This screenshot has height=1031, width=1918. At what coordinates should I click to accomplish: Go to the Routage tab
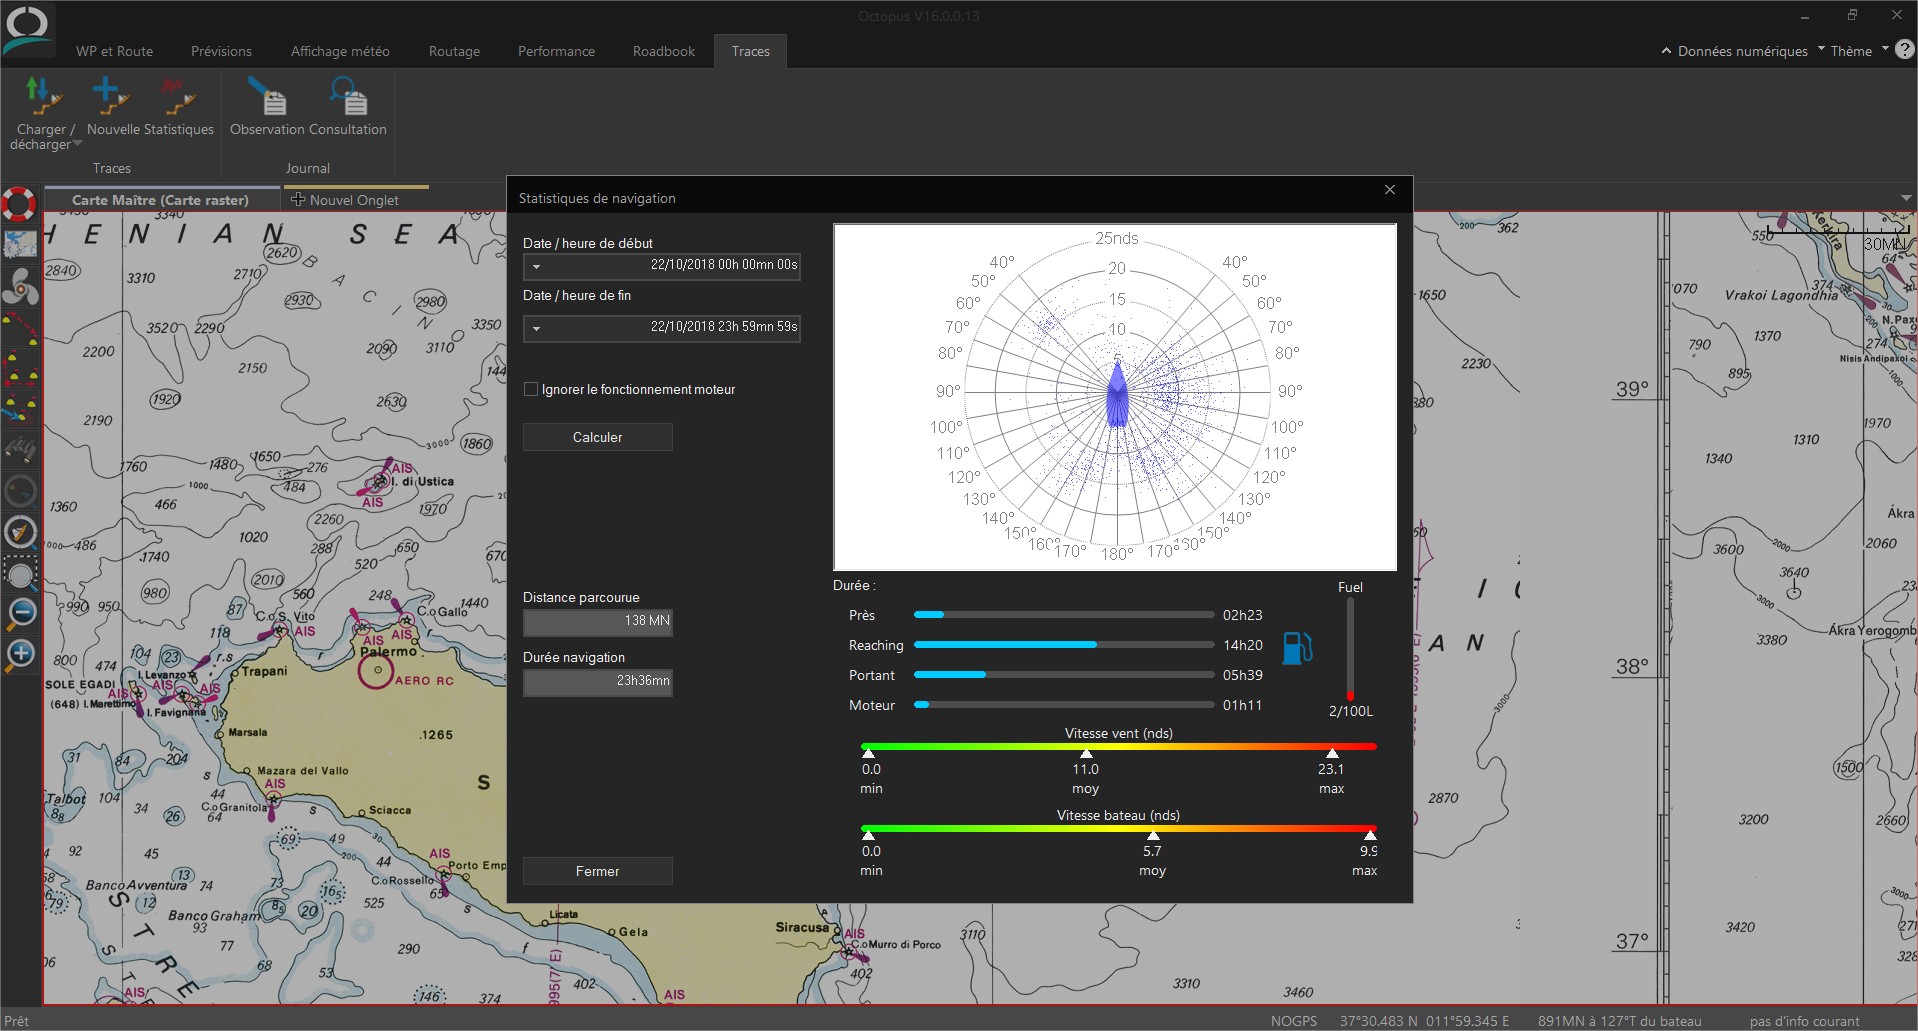click(x=454, y=51)
